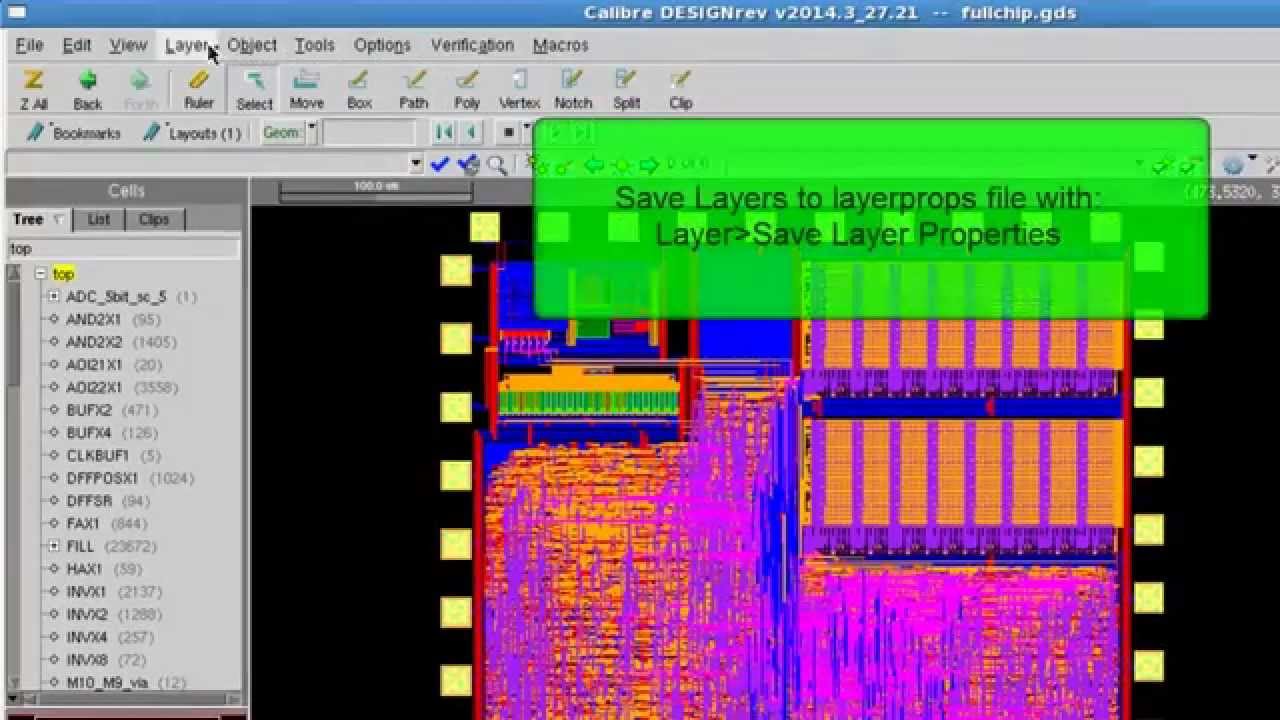Jump to first item arrow
The image size is (1280, 720).
coord(445,132)
